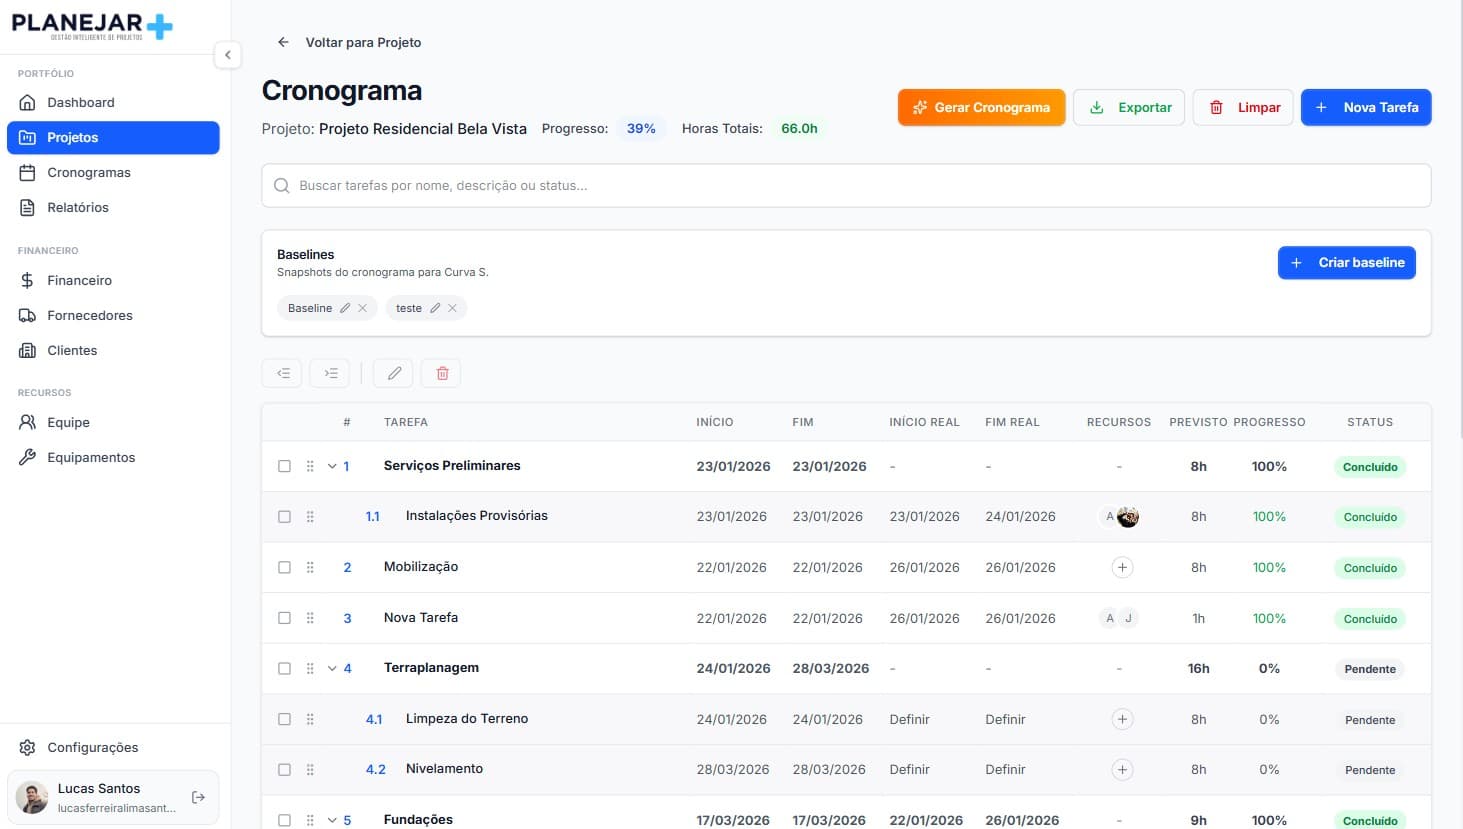Click the indent task toolbar icon

click(x=330, y=373)
